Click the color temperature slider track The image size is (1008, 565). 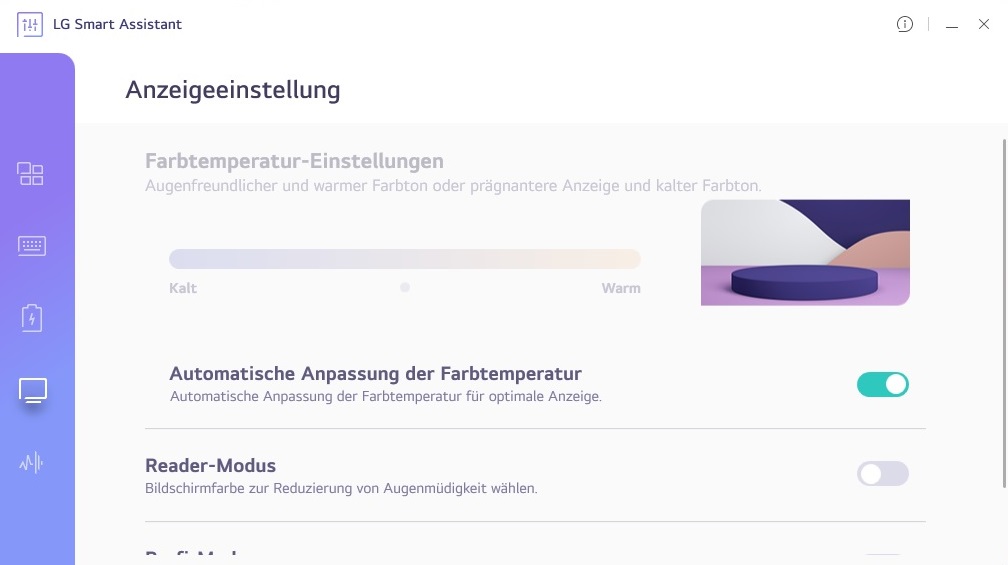pos(404,259)
